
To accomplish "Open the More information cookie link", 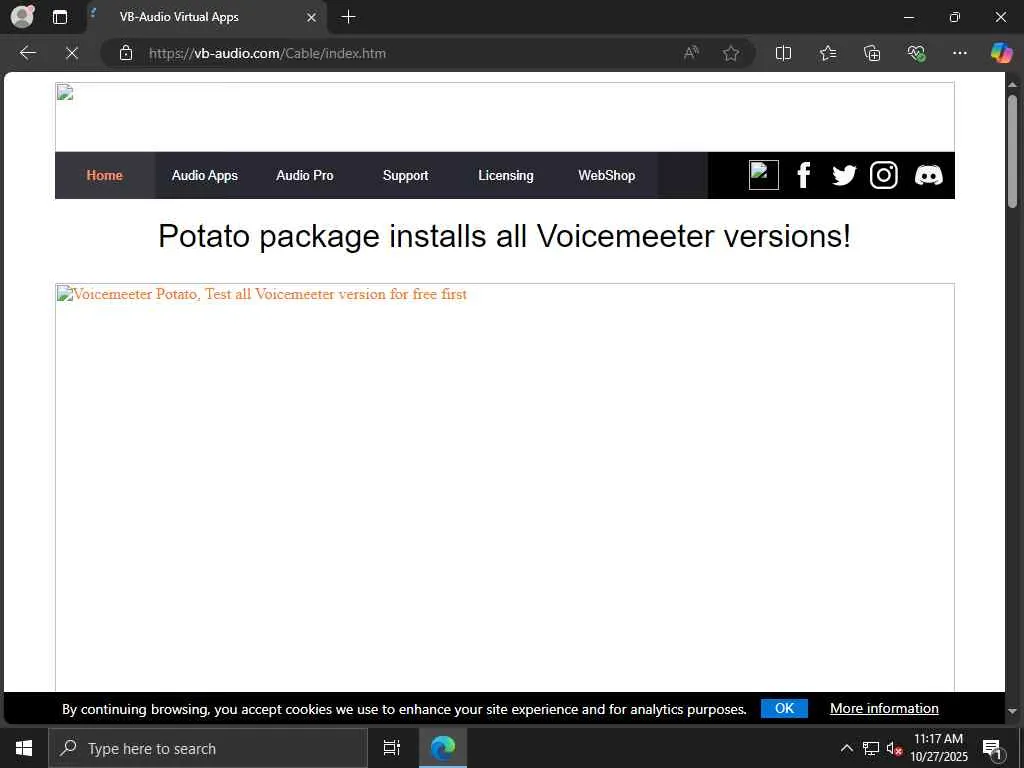I will click(884, 709).
